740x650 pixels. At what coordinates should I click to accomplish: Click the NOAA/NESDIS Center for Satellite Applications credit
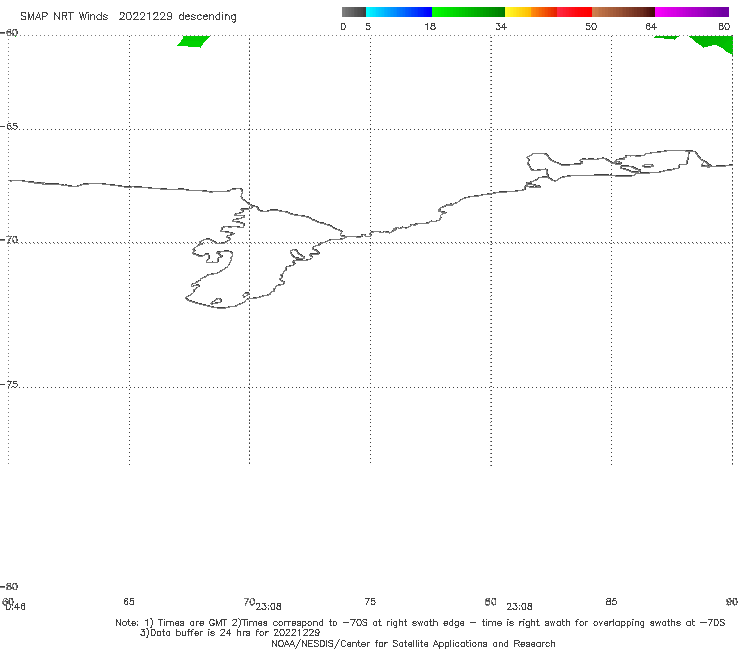click(413, 644)
